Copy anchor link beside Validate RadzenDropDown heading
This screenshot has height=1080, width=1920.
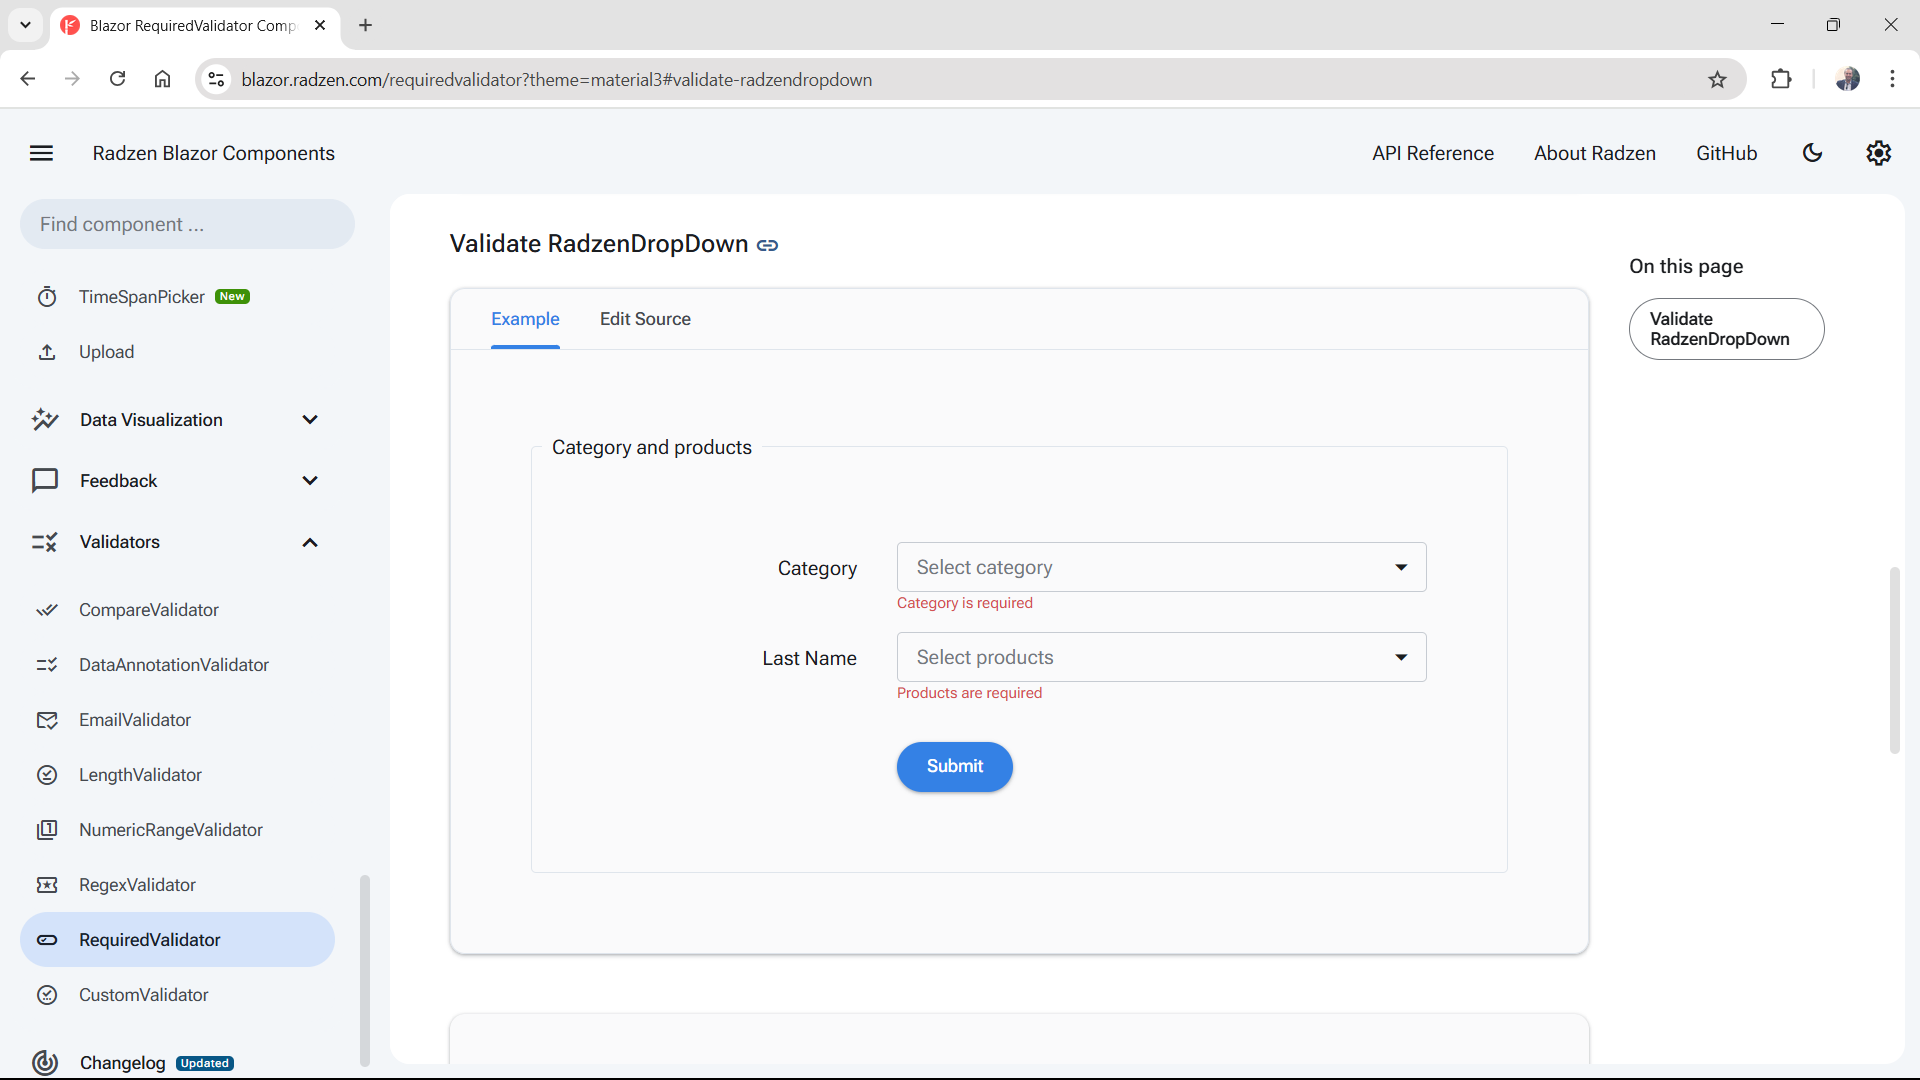[x=767, y=245]
